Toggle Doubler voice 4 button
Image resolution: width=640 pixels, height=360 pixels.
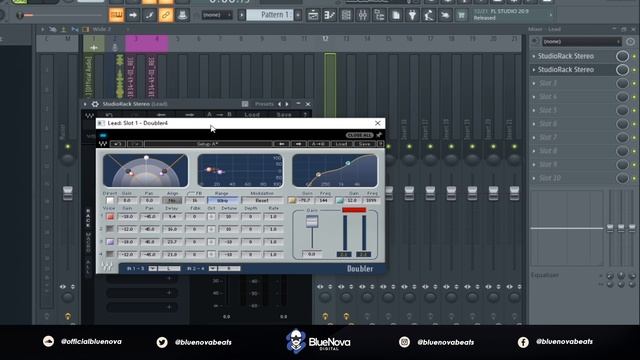tap(110, 254)
